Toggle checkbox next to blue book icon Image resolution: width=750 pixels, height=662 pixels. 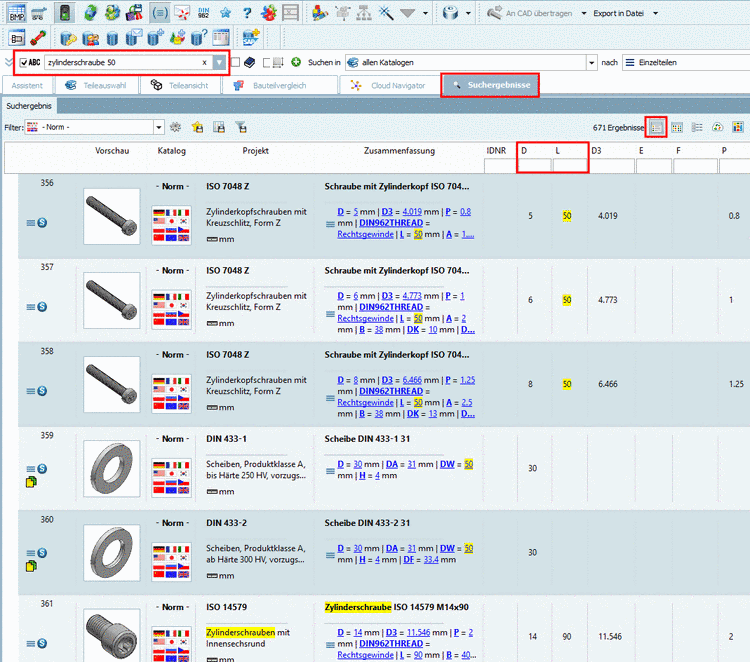(235, 62)
